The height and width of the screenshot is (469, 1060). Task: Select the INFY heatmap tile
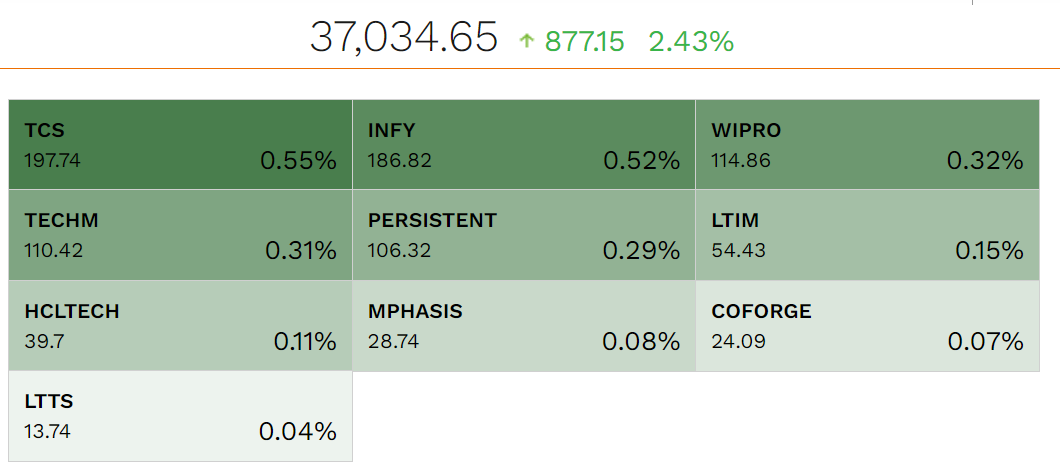tap(524, 144)
